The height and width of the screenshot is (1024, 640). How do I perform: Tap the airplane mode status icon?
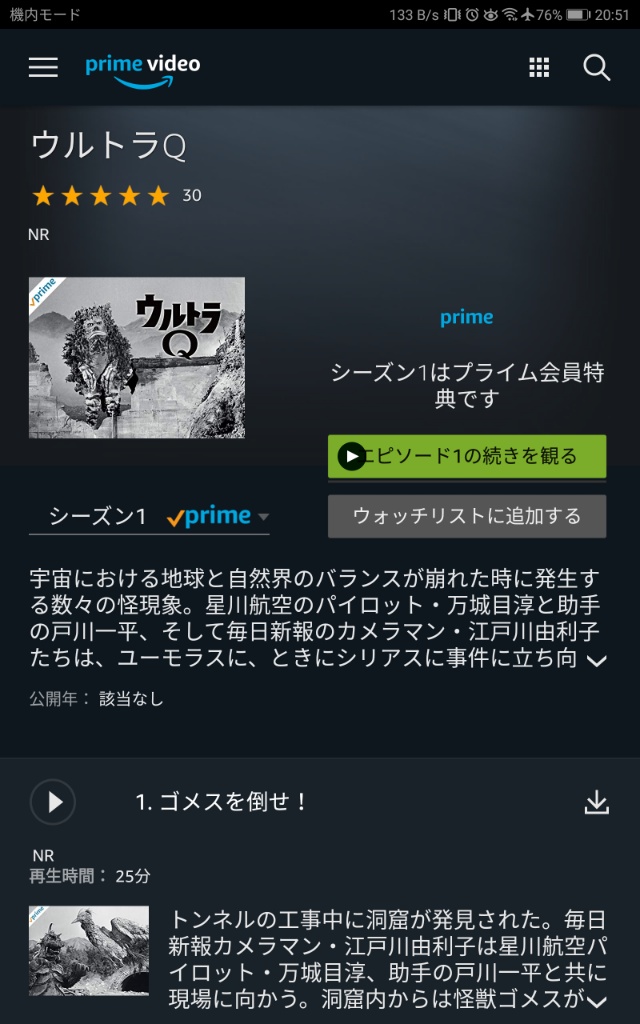point(528,14)
